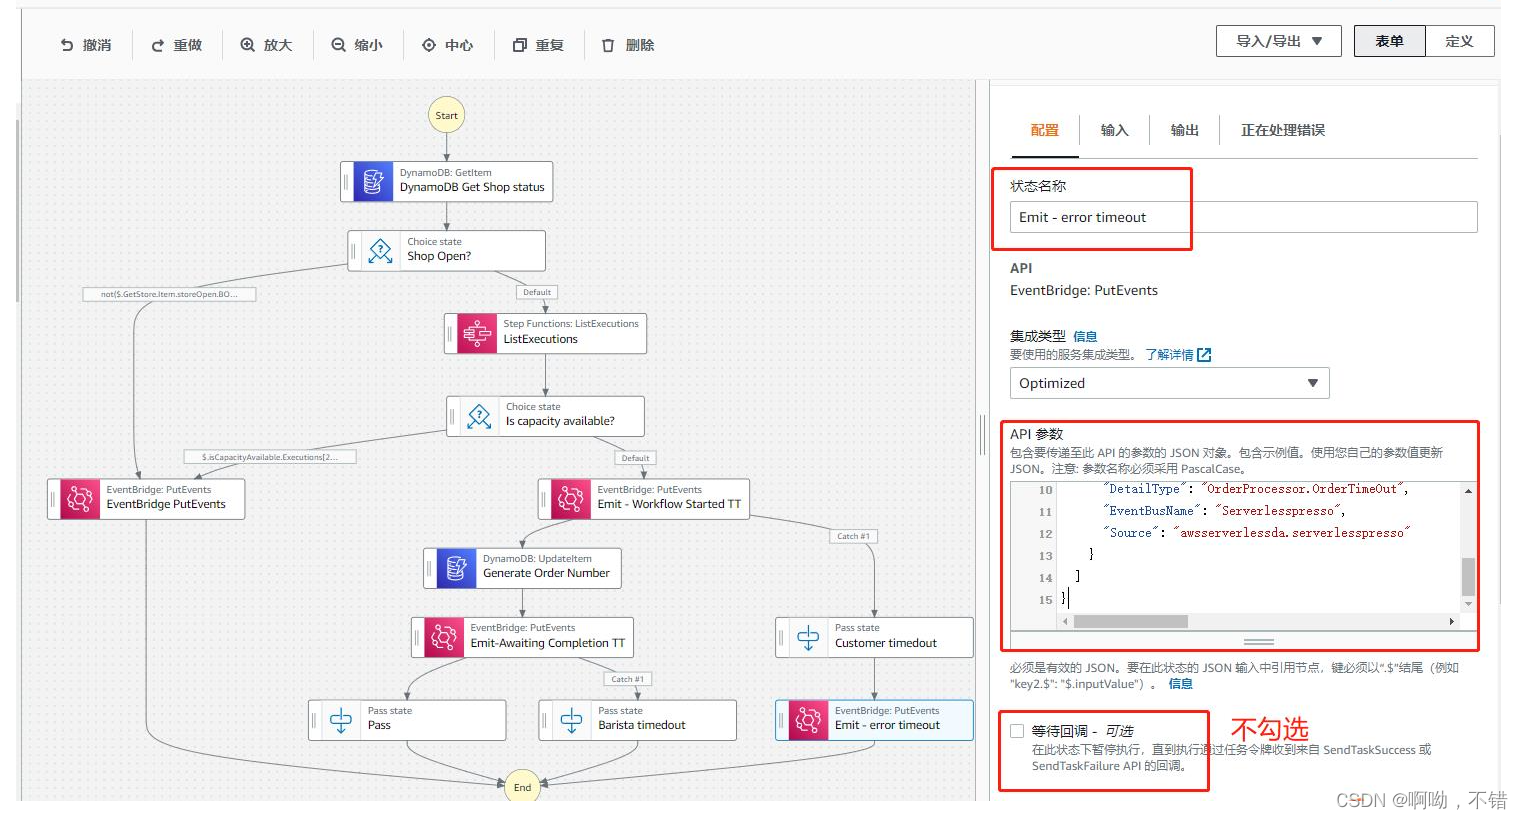Select the Shop Open? state label

439,256
